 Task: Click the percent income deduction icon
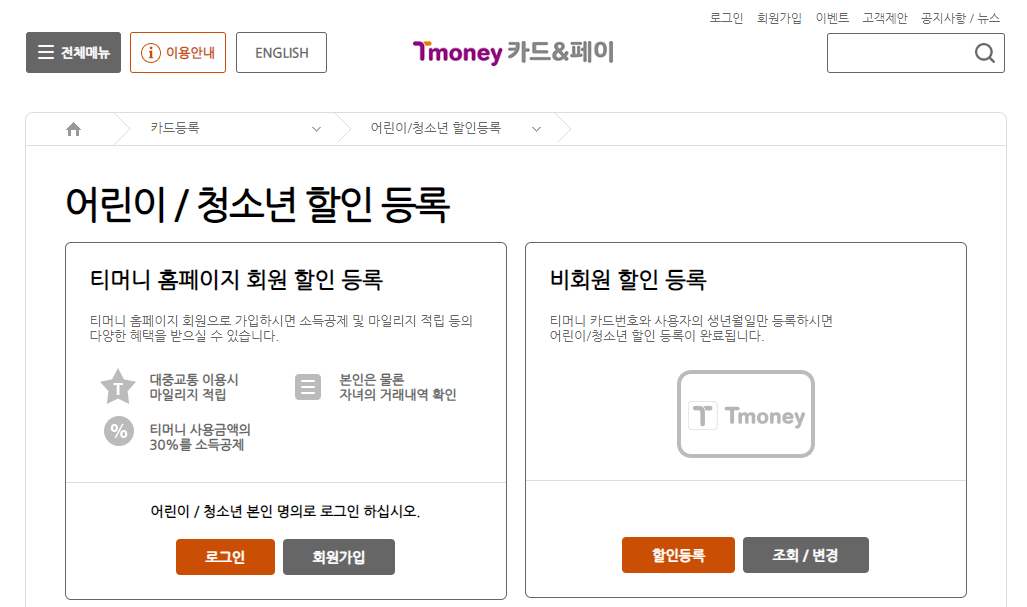(x=119, y=432)
